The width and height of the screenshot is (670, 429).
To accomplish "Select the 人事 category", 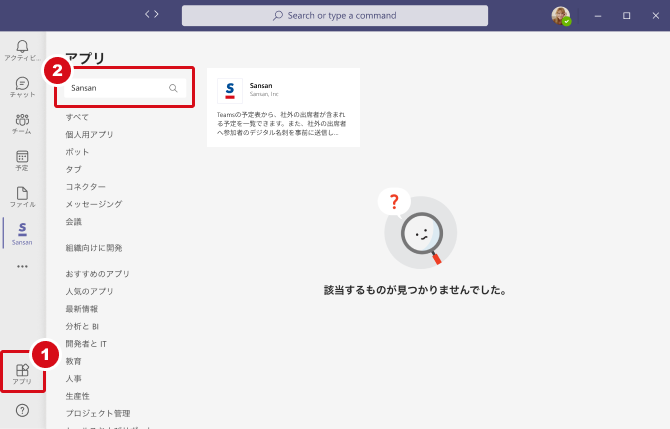I will coord(73,379).
